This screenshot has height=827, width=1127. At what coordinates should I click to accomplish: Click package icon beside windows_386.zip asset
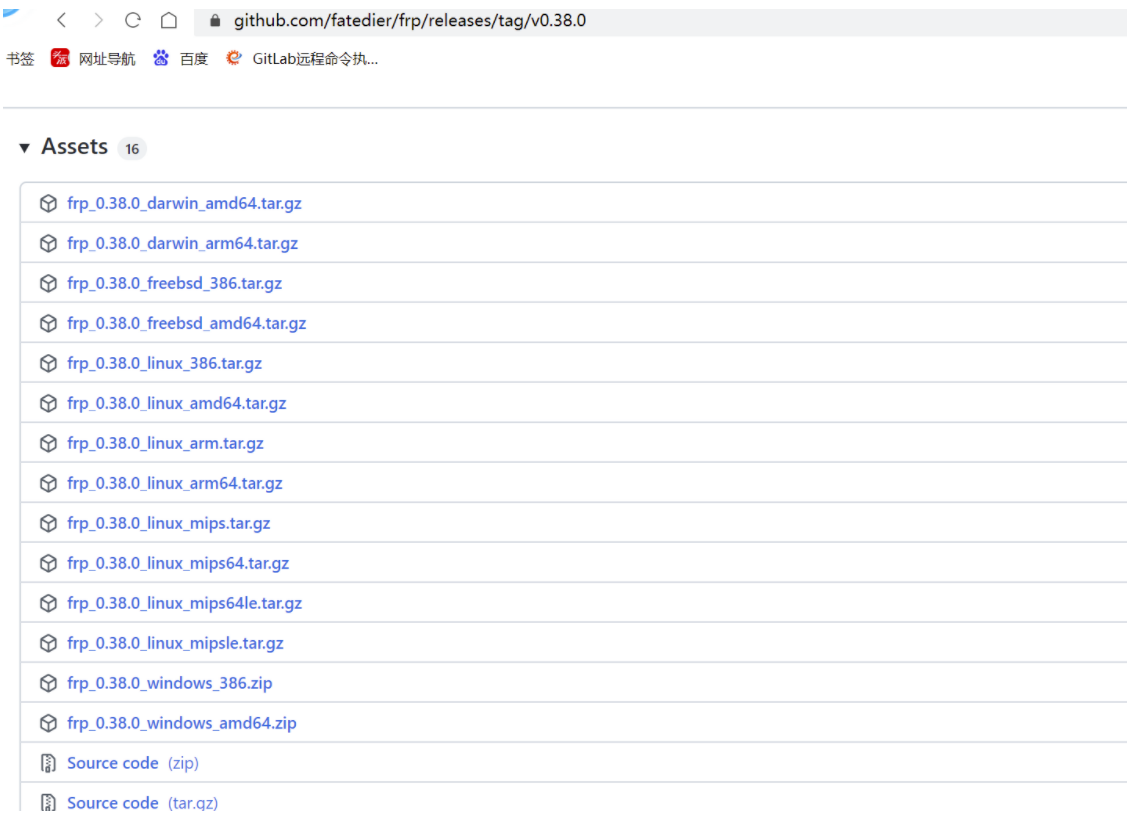[48, 683]
